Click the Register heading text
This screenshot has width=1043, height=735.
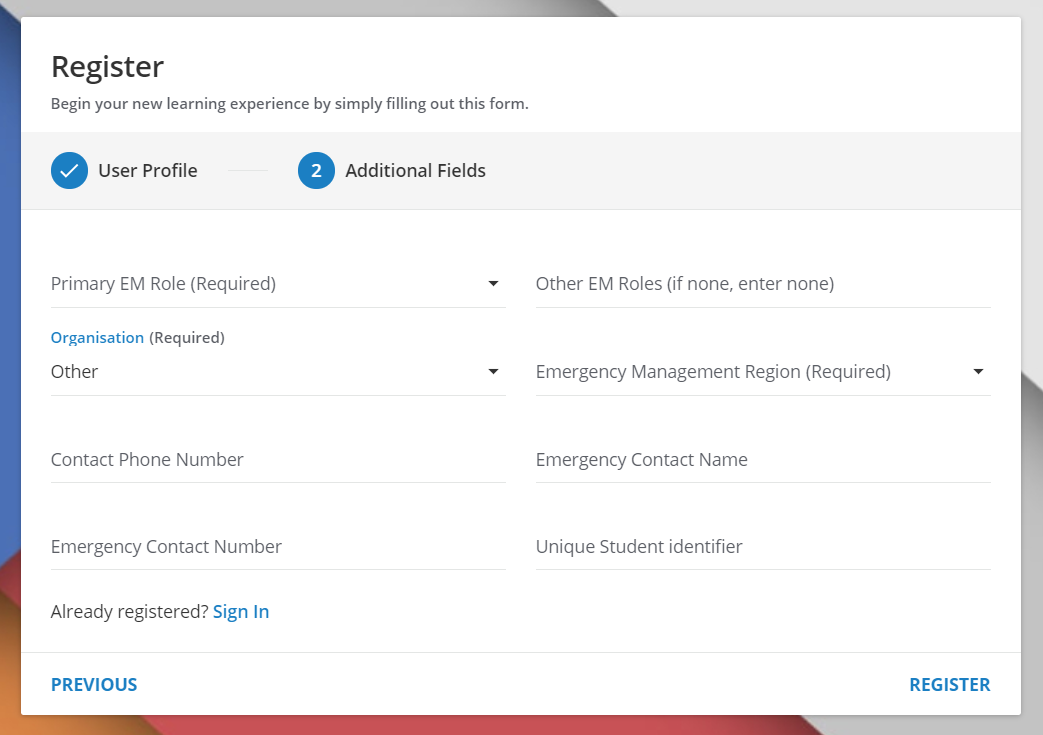[107, 67]
